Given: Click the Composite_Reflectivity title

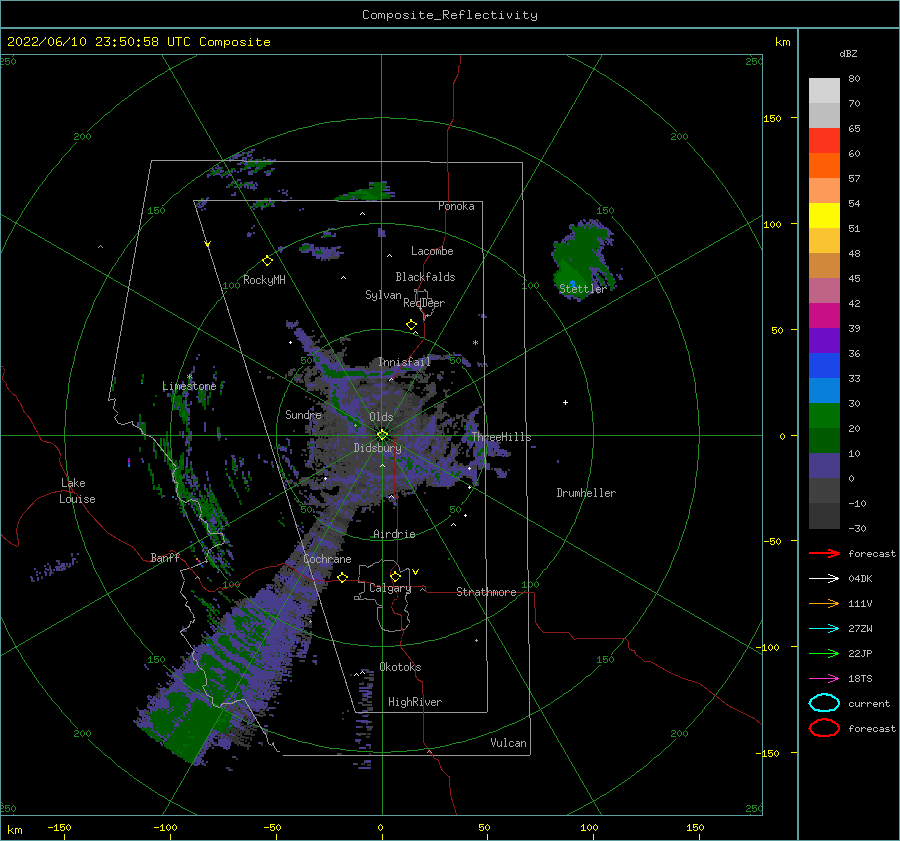Looking at the screenshot, I should 450,15.
